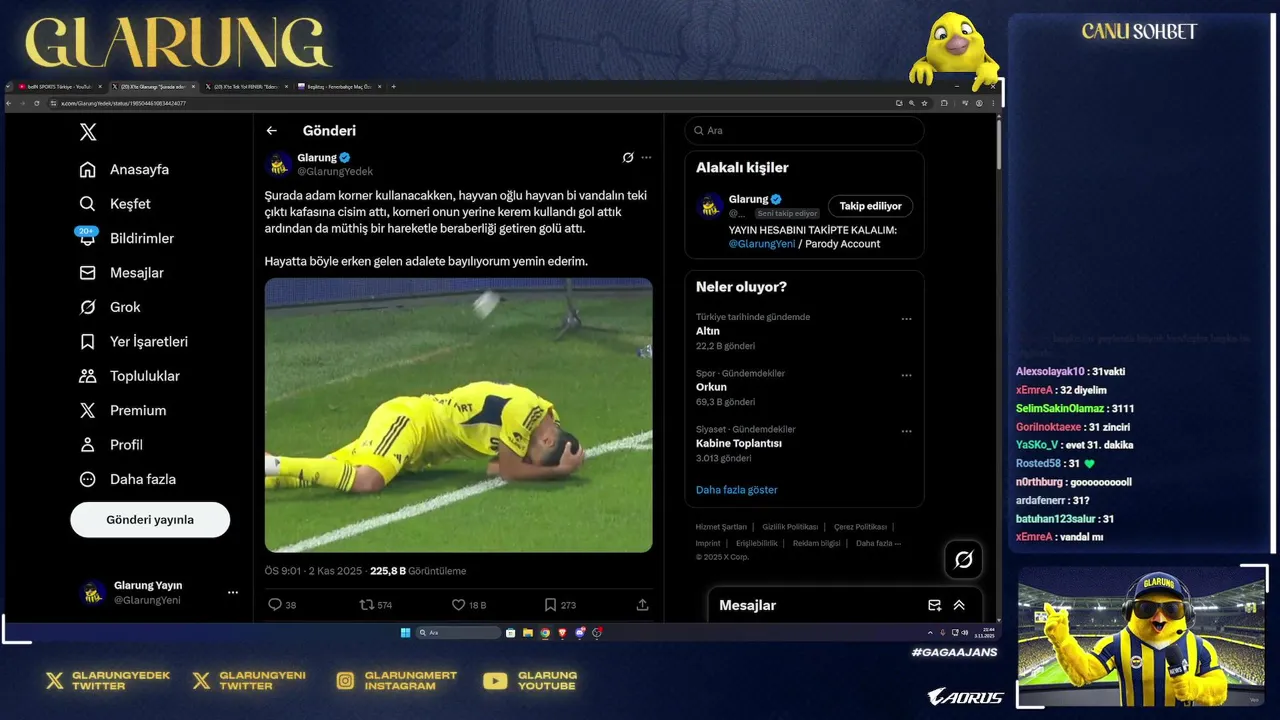The width and height of the screenshot is (1280, 720).
Task: Open options for Kabine Toplantısı trend
Action: pyautogui.click(x=906, y=432)
